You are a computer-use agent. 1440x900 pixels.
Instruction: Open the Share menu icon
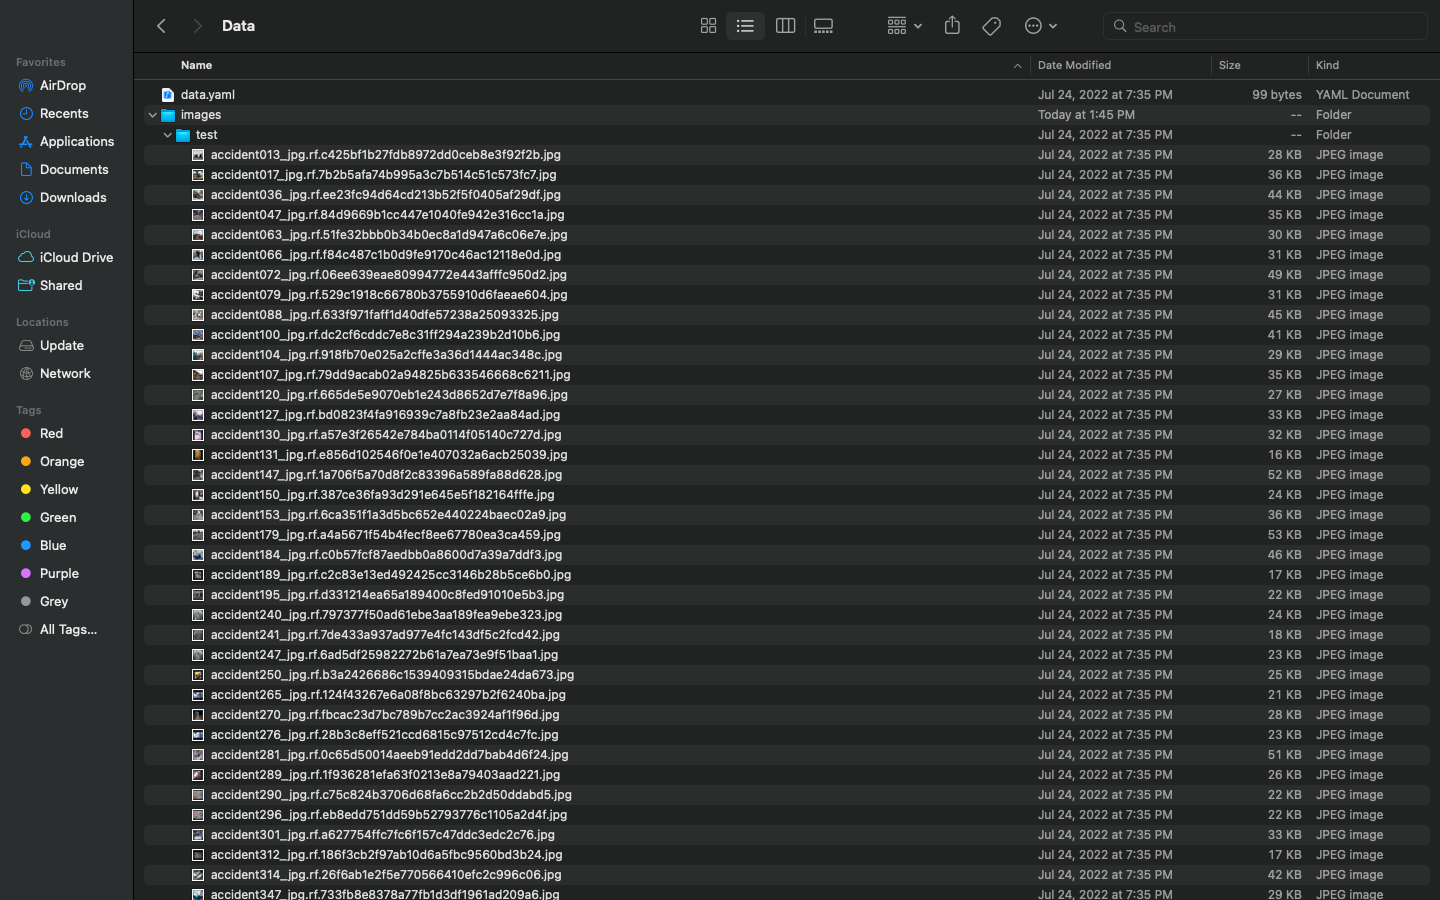[951, 25]
